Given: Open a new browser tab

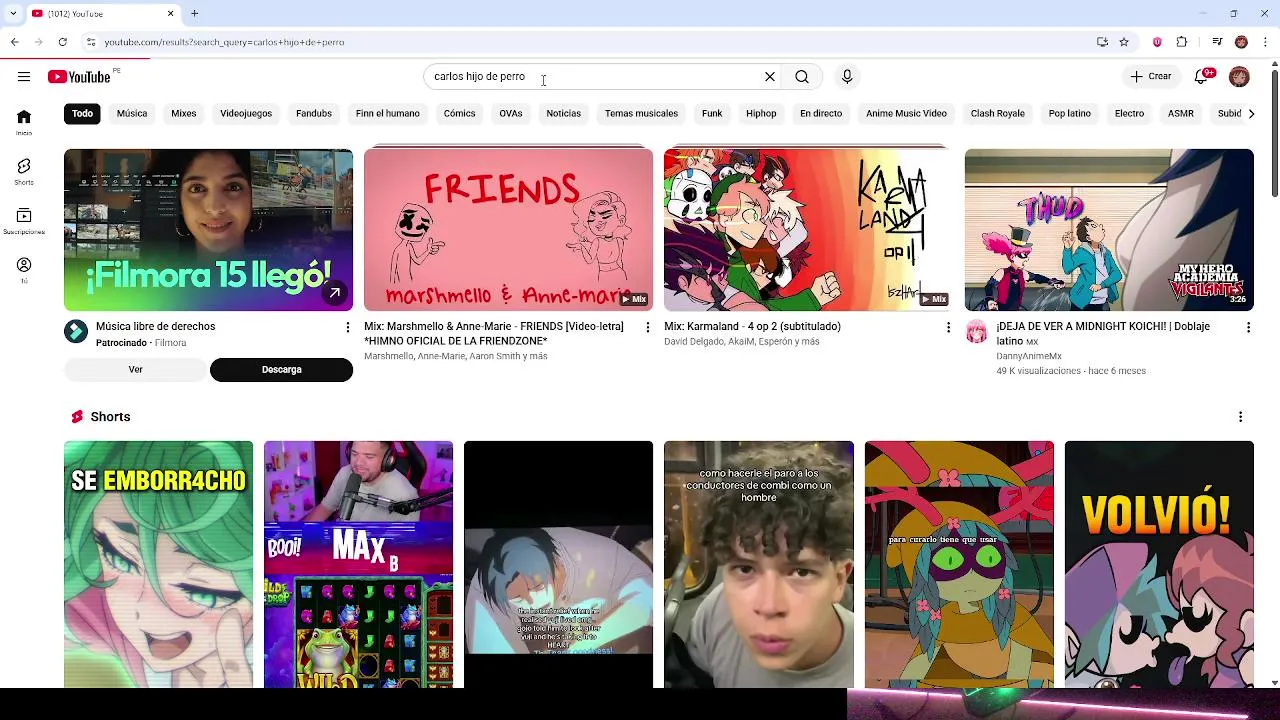Looking at the screenshot, I should [x=194, y=13].
